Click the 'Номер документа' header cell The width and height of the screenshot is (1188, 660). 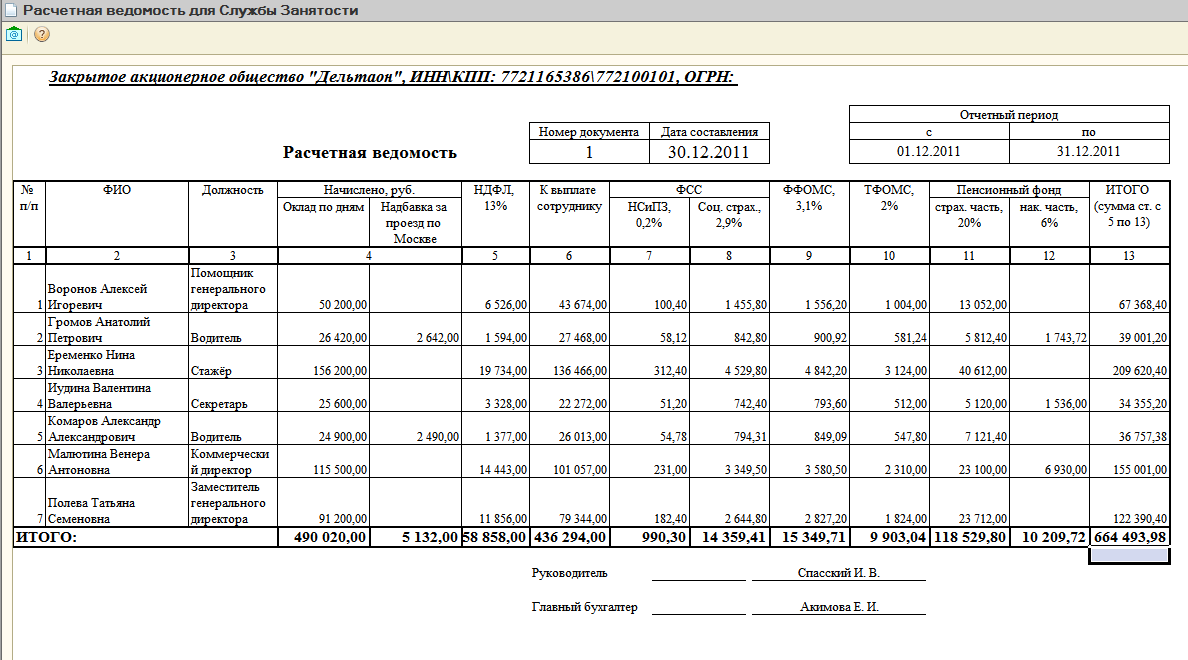click(x=589, y=132)
